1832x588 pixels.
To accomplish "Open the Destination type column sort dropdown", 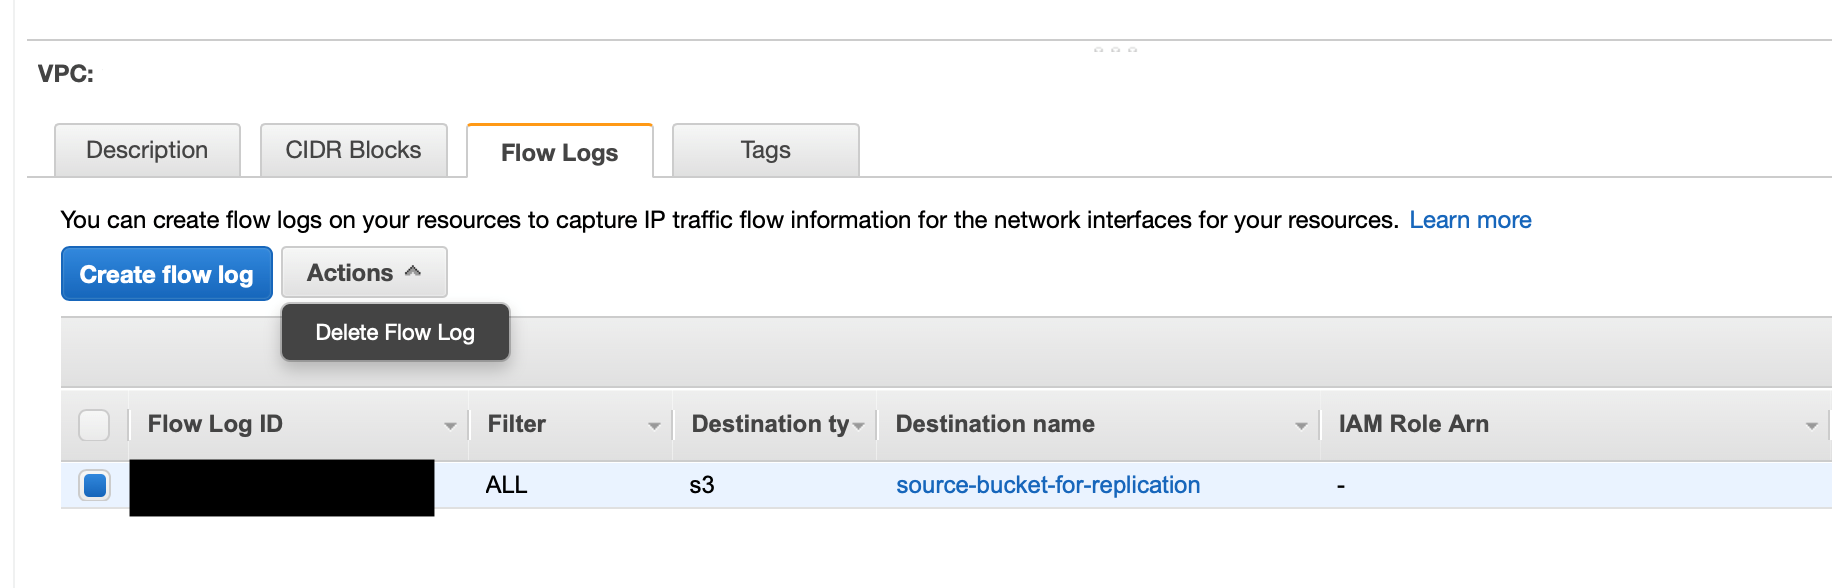I will 858,425.
